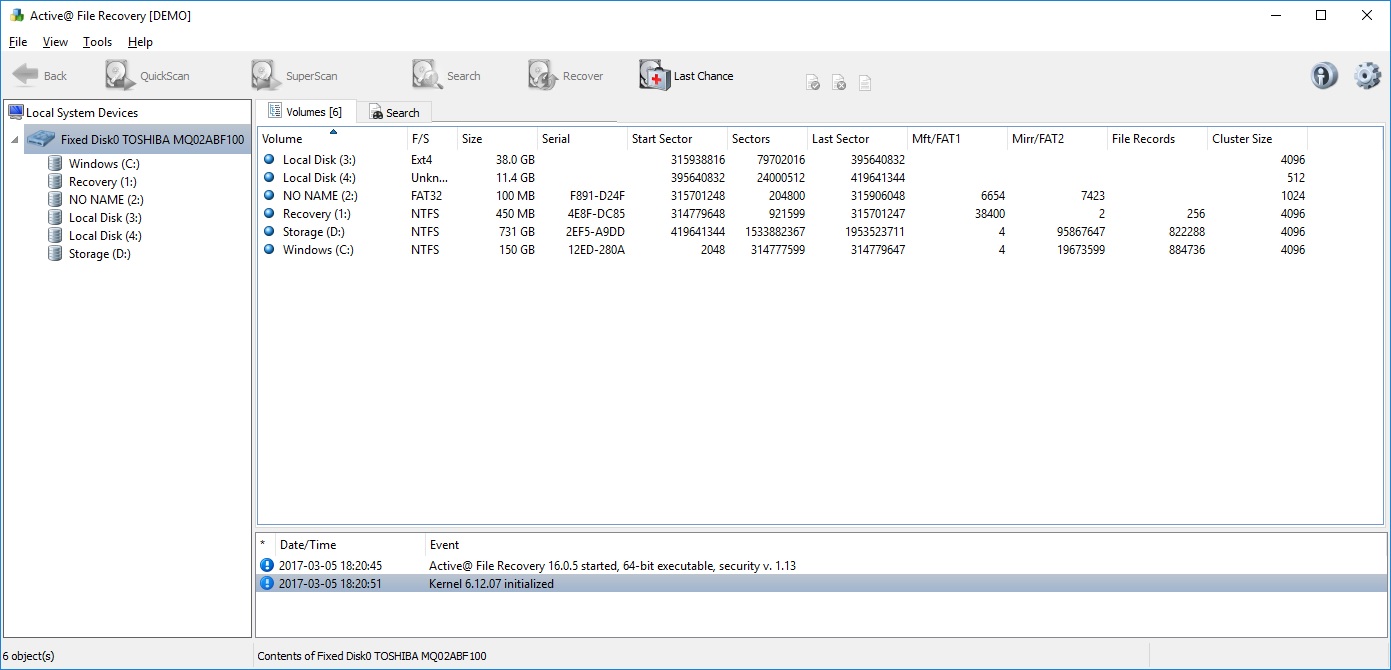Click the document-with-checkmark toolbar icon
This screenshot has height=670, width=1391.
(x=812, y=82)
